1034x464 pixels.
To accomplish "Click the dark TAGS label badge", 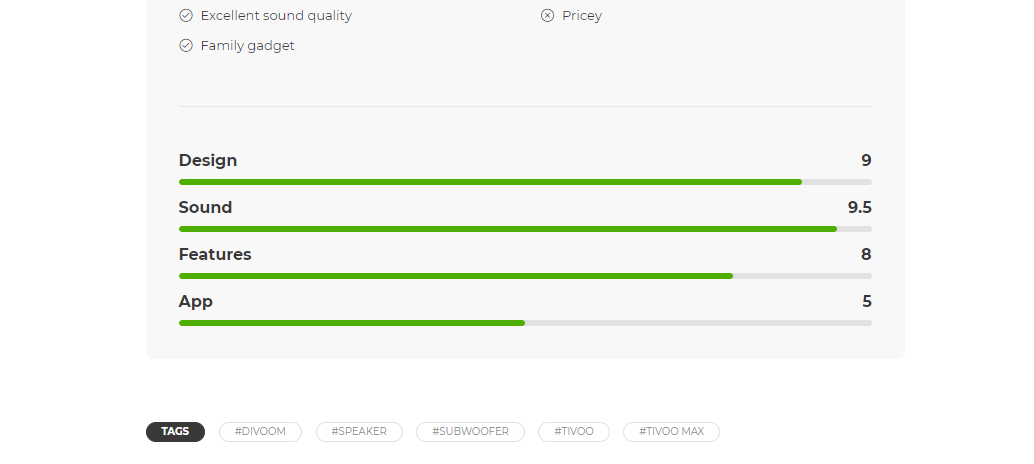I will point(175,432).
